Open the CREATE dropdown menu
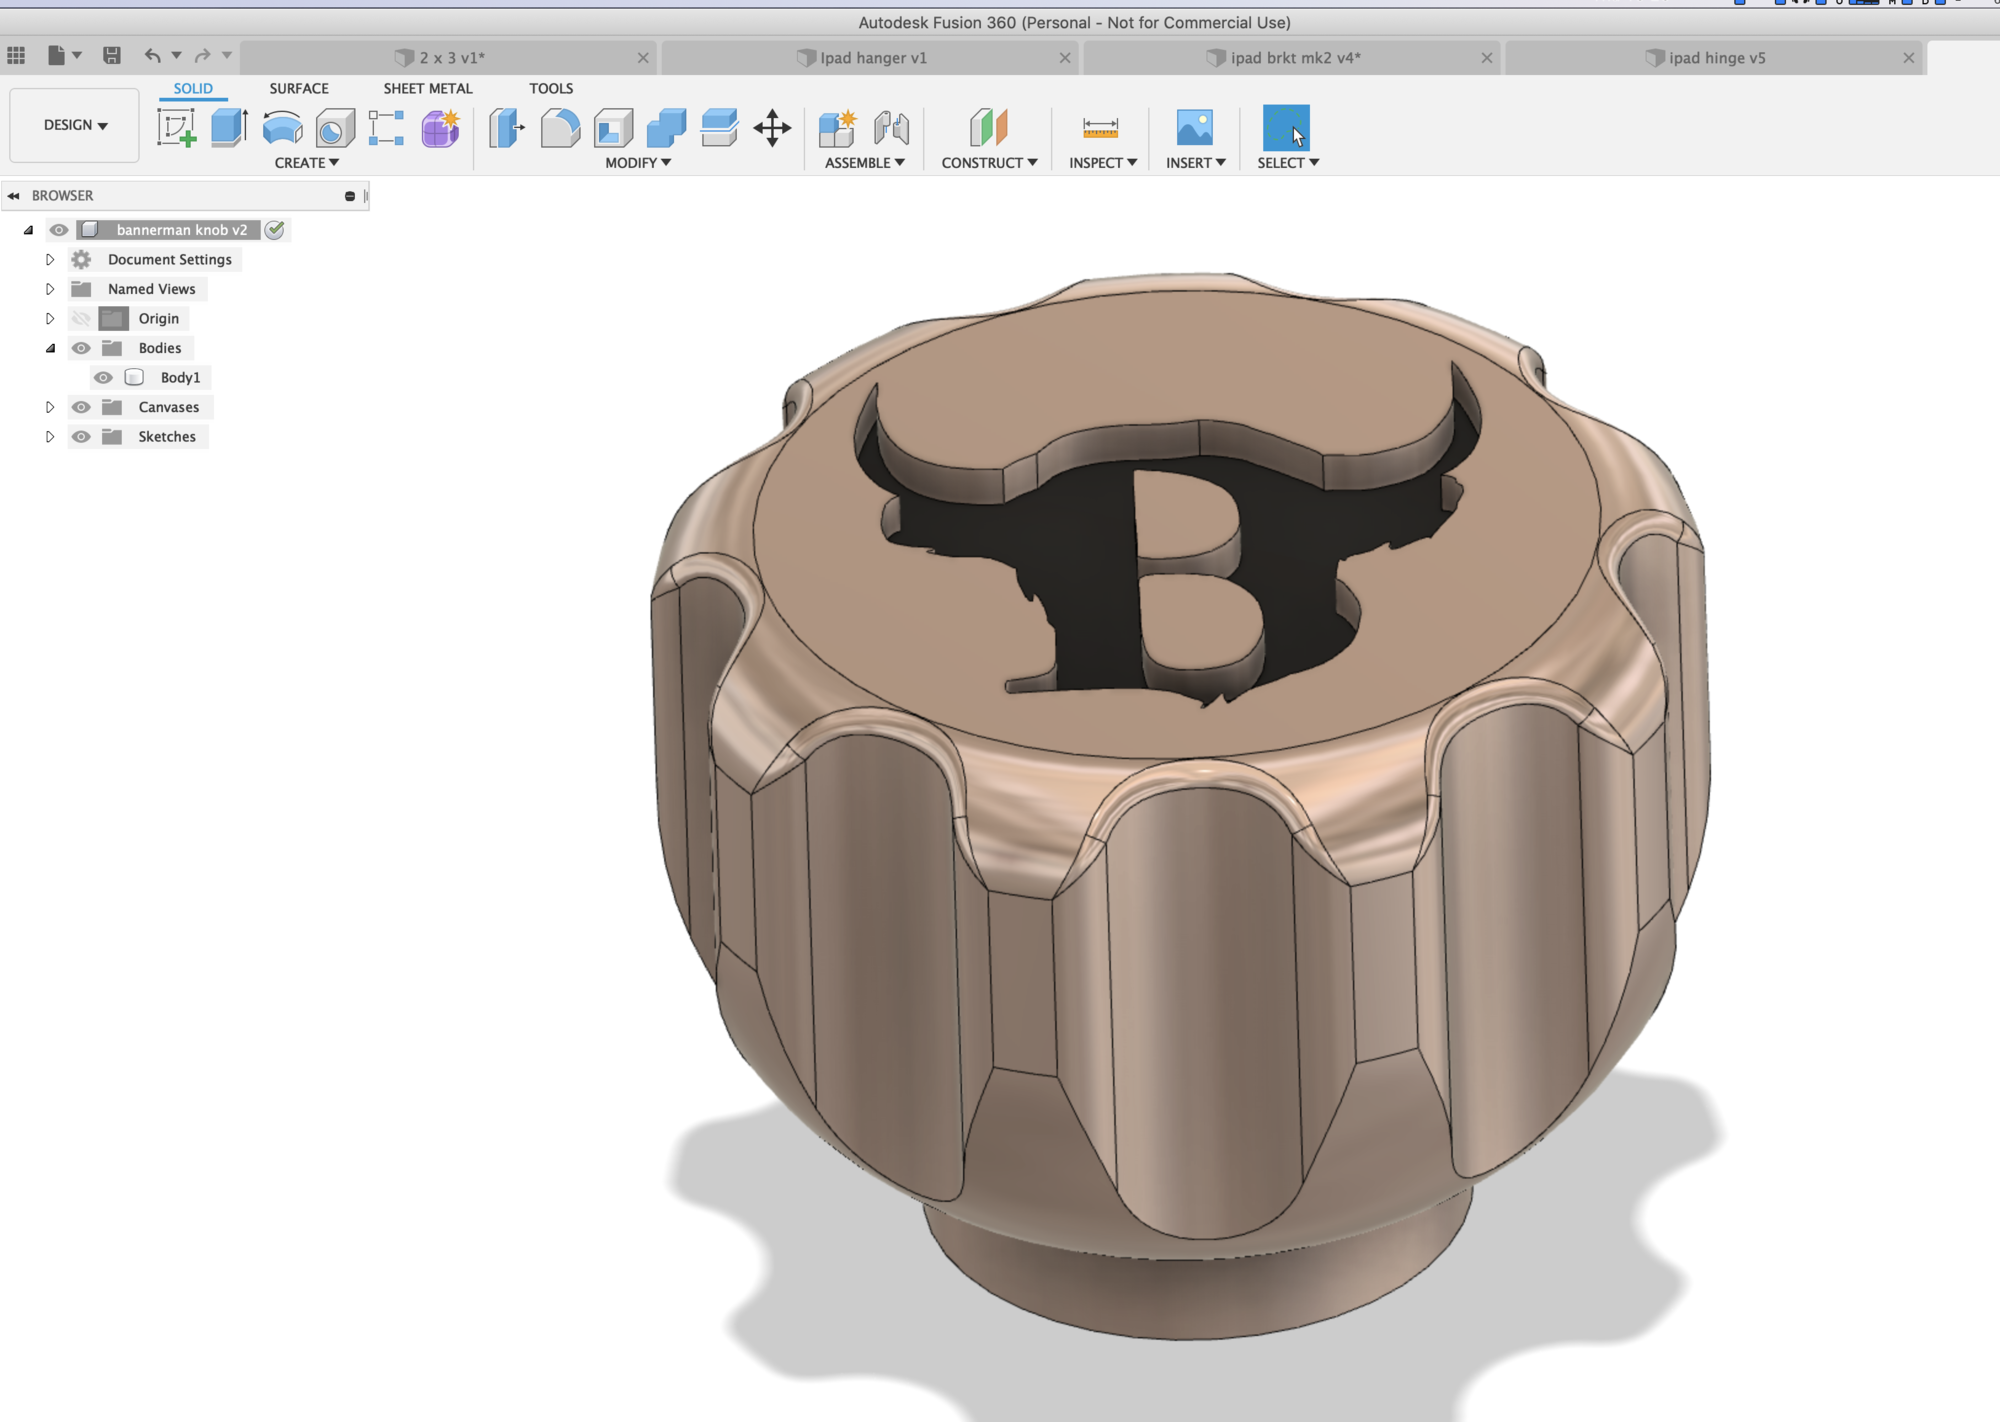Screen dimensions: 2000x1422 coord(307,162)
